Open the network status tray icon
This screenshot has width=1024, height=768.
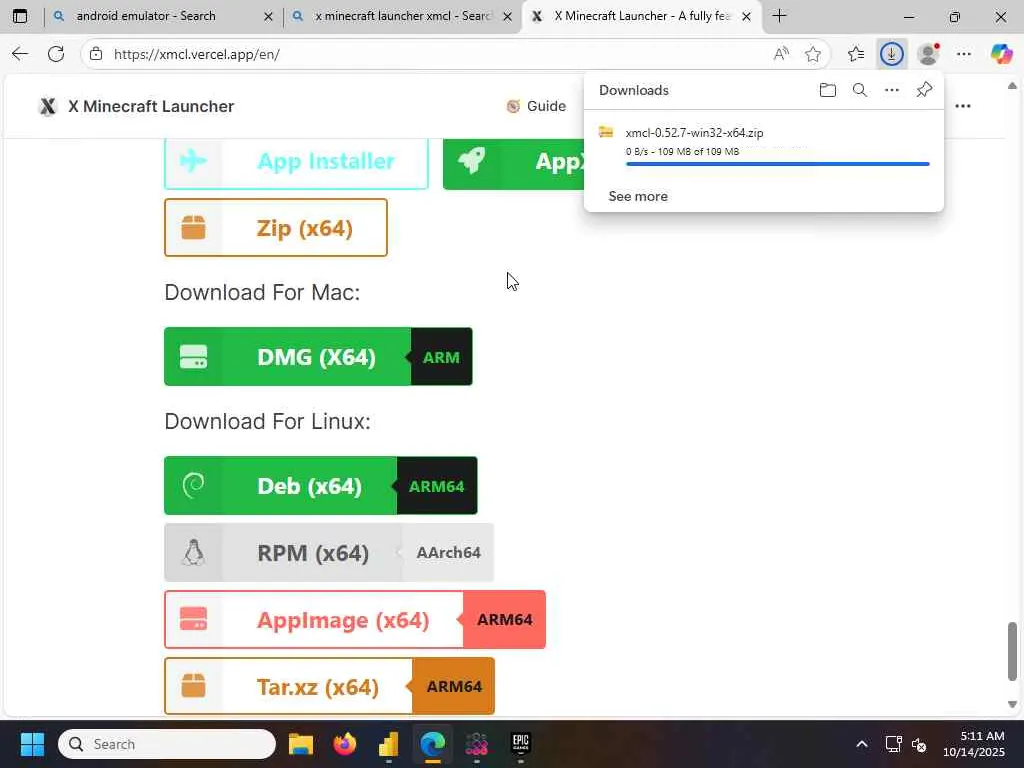click(893, 744)
